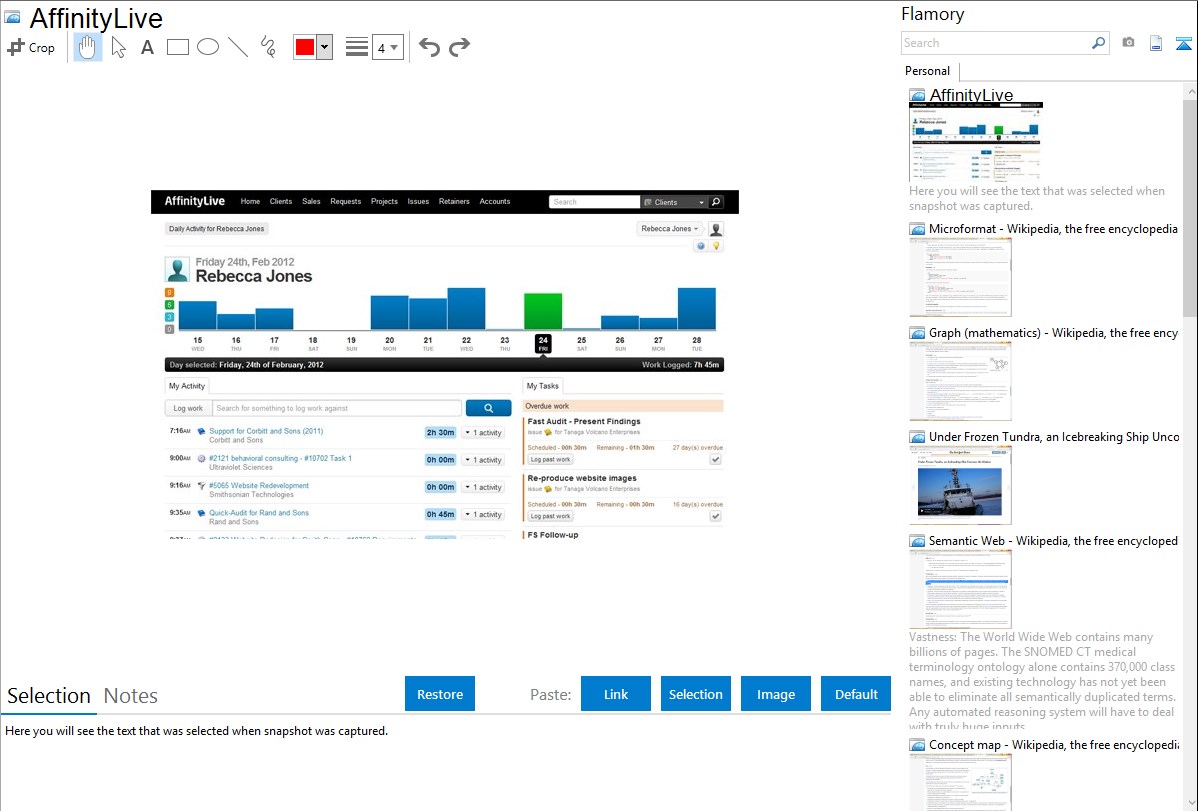Click the document page icon in Flamory header
The height and width of the screenshot is (811, 1198).
1156,43
